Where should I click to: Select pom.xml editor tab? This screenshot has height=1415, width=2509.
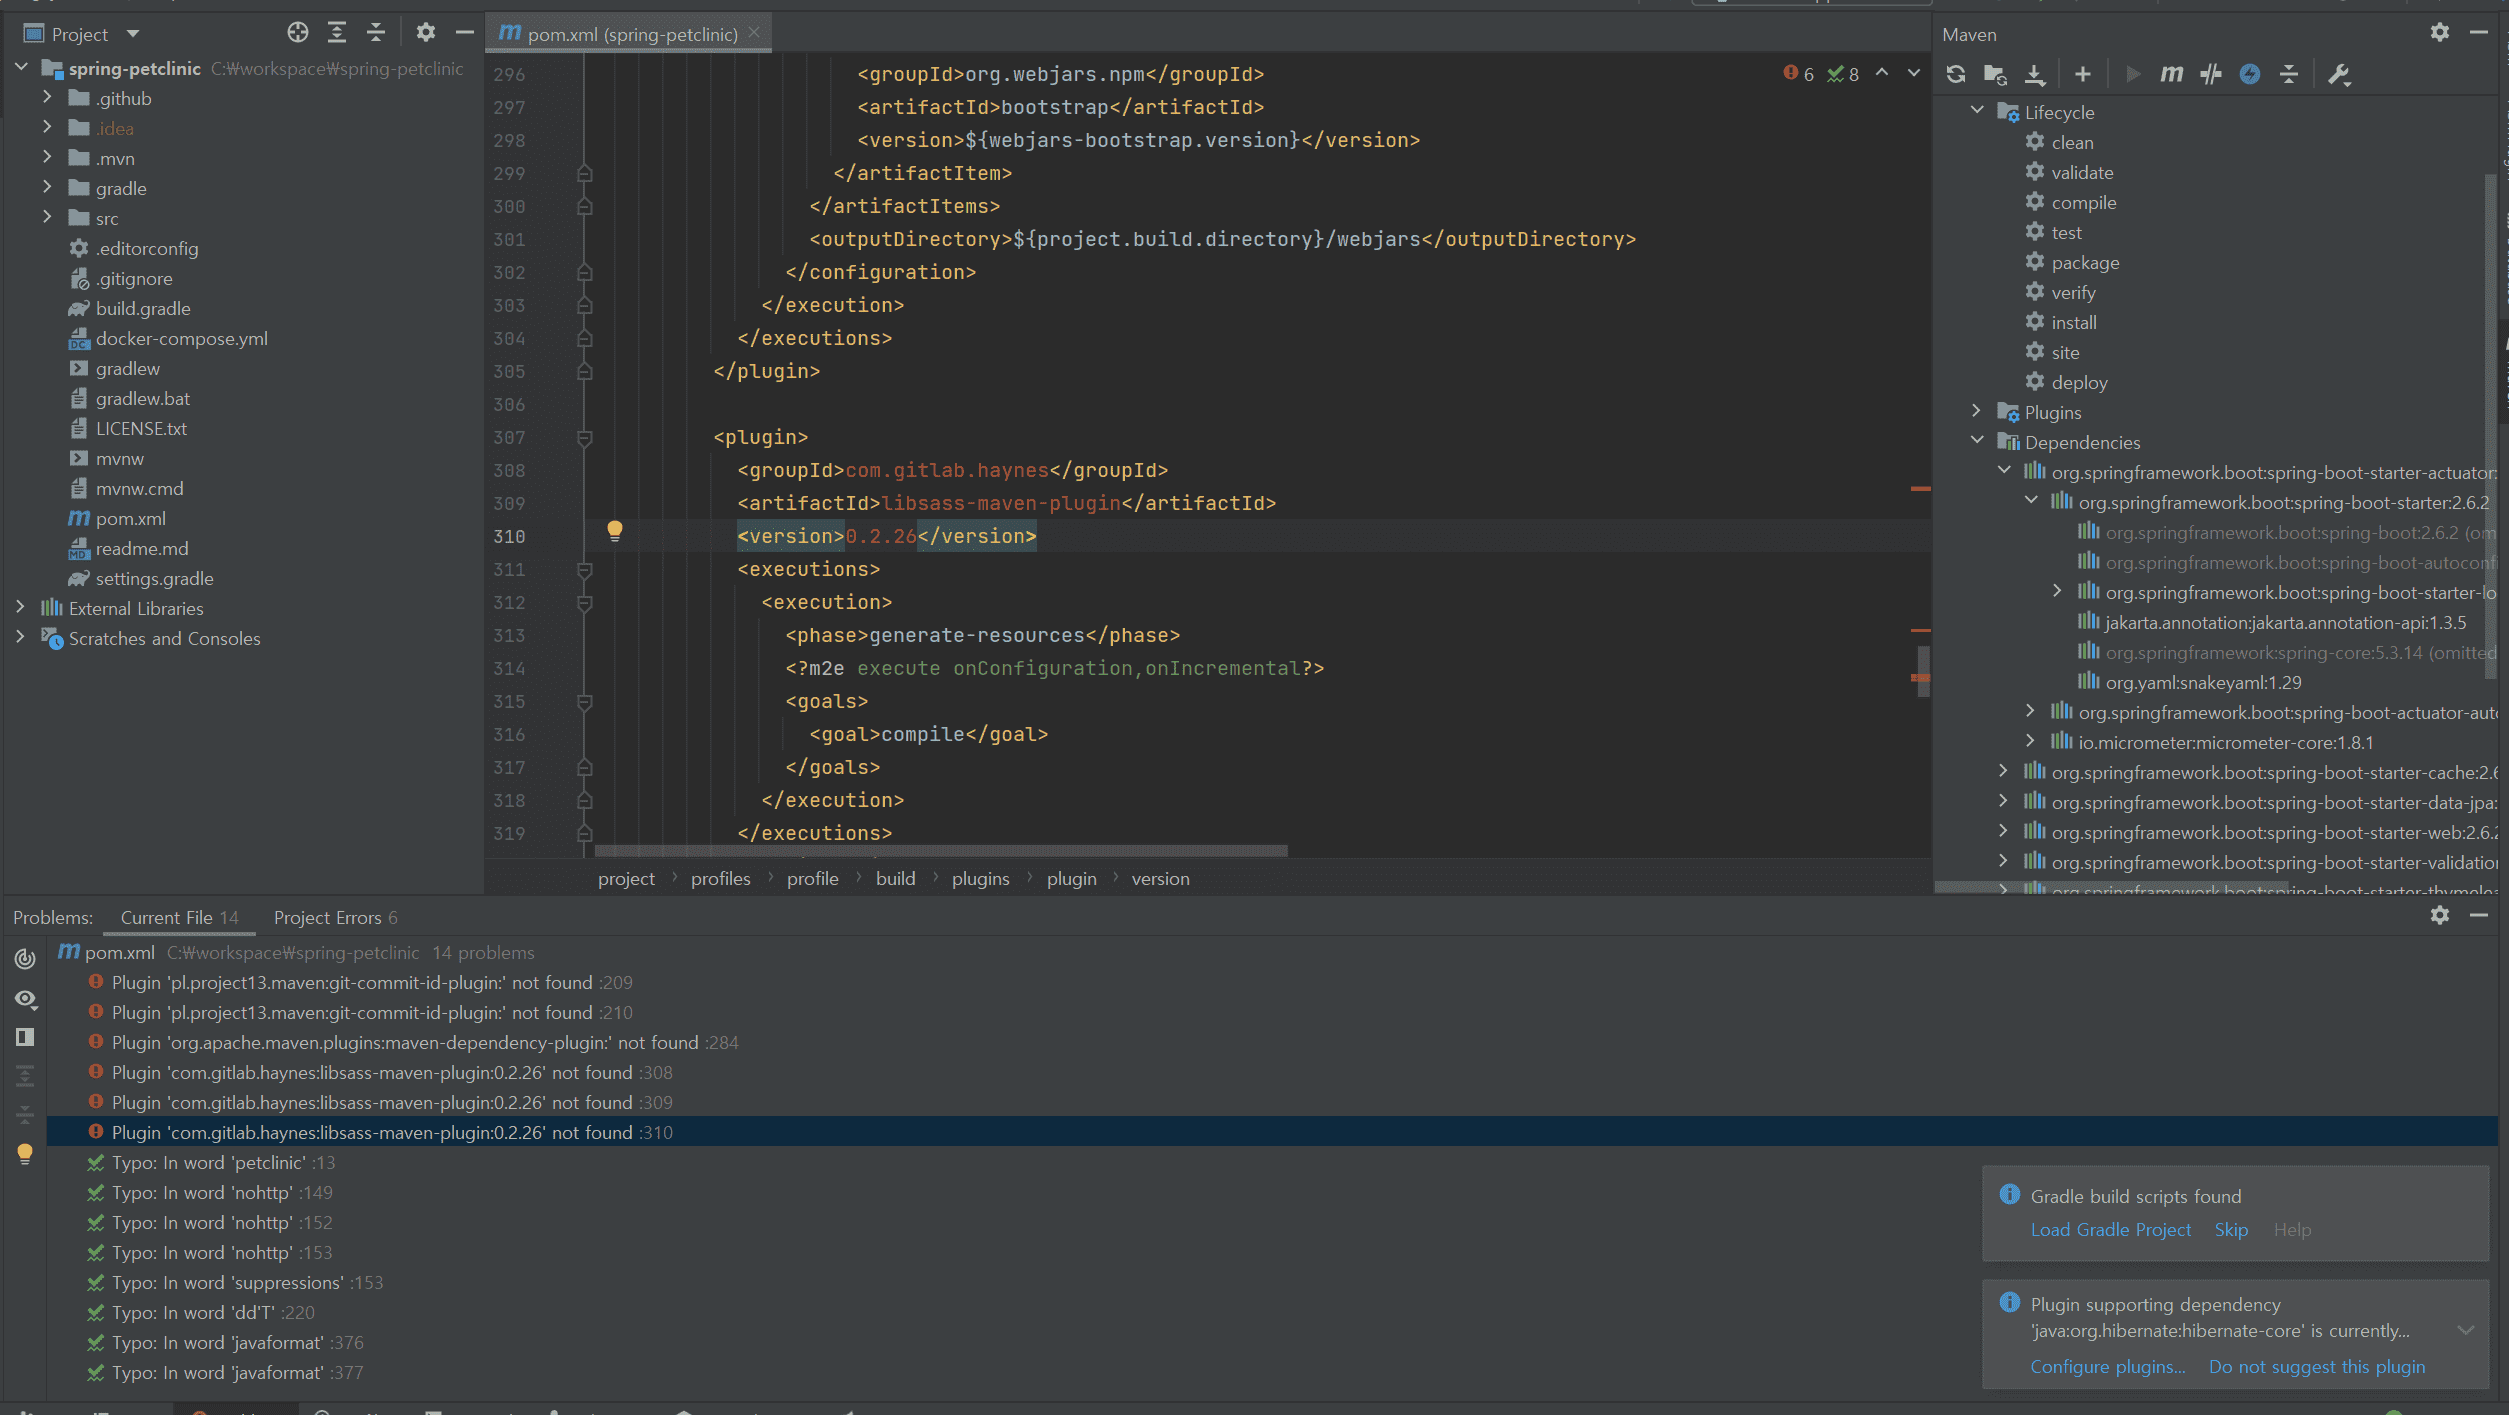click(630, 34)
